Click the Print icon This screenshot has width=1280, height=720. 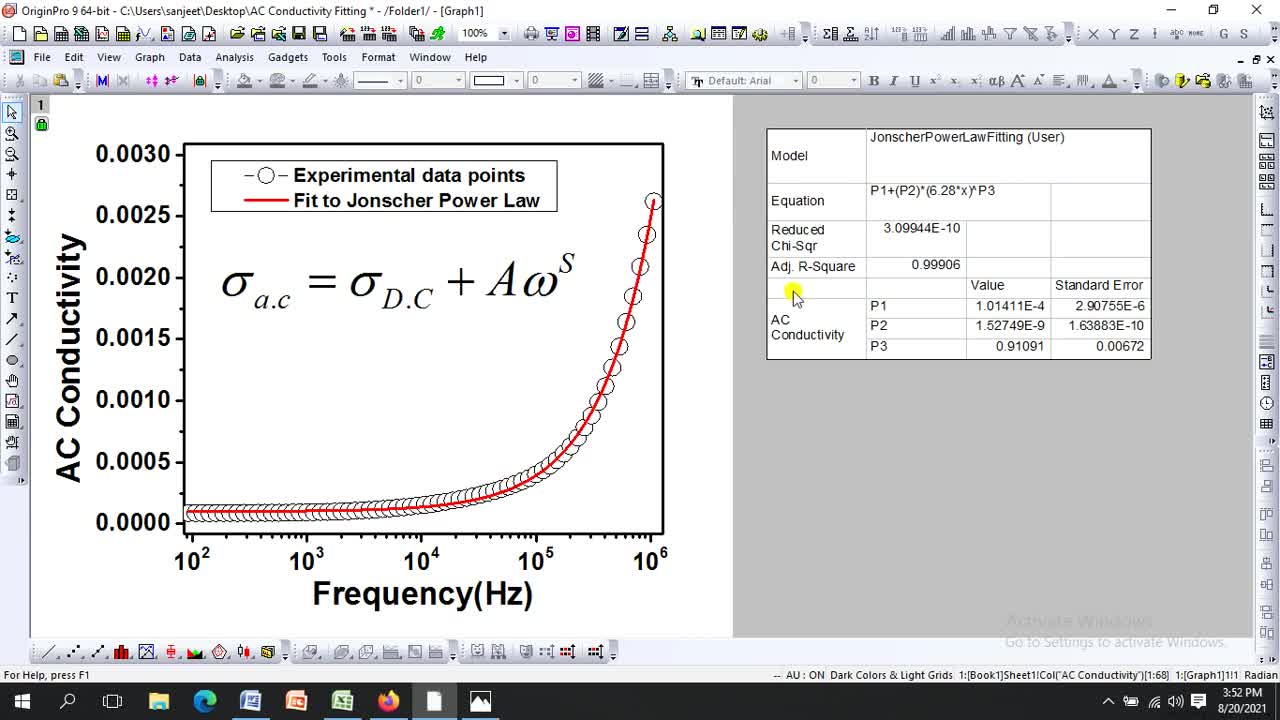(531, 33)
